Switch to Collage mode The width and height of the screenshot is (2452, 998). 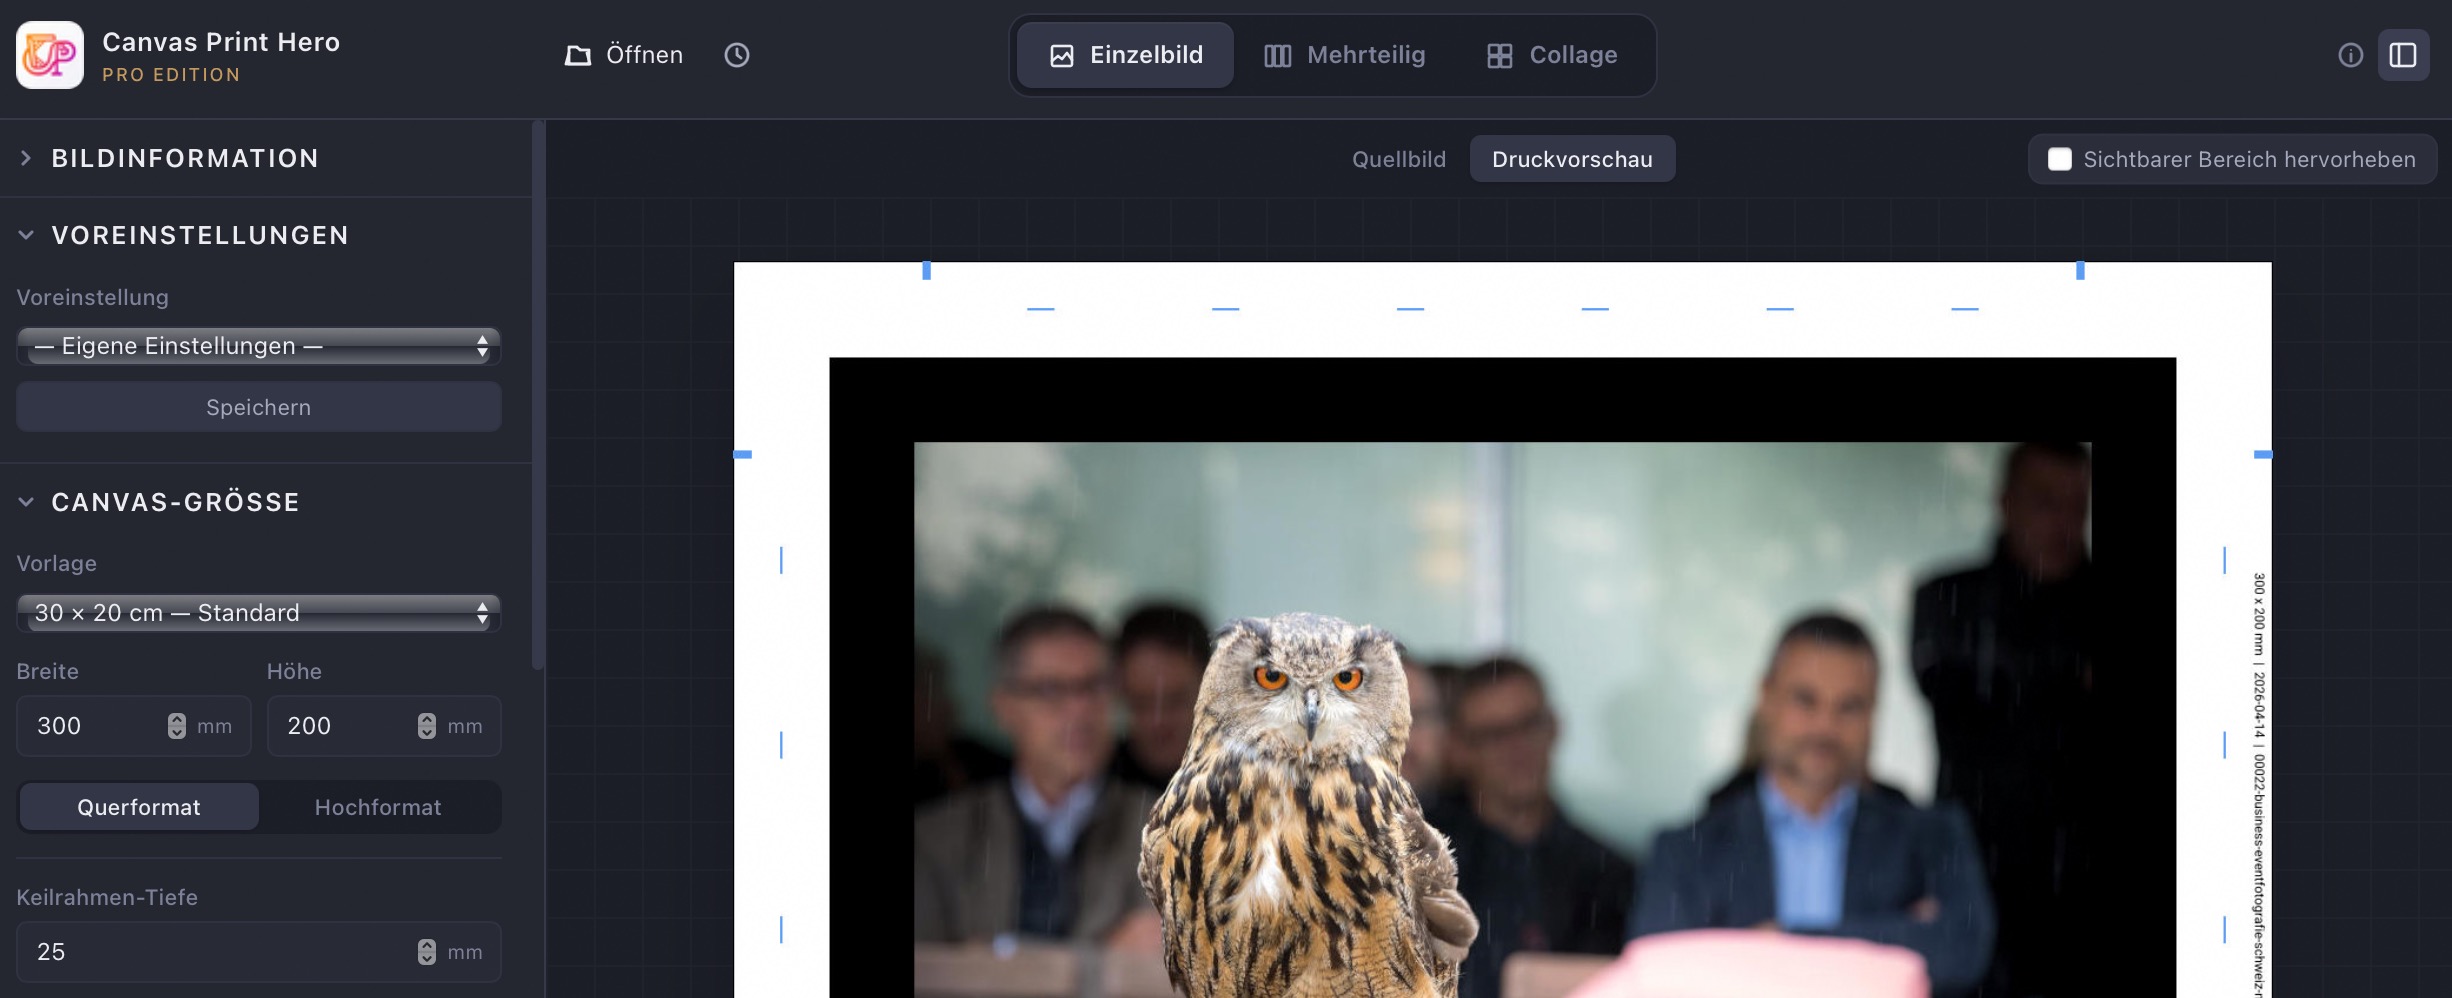click(x=1552, y=55)
